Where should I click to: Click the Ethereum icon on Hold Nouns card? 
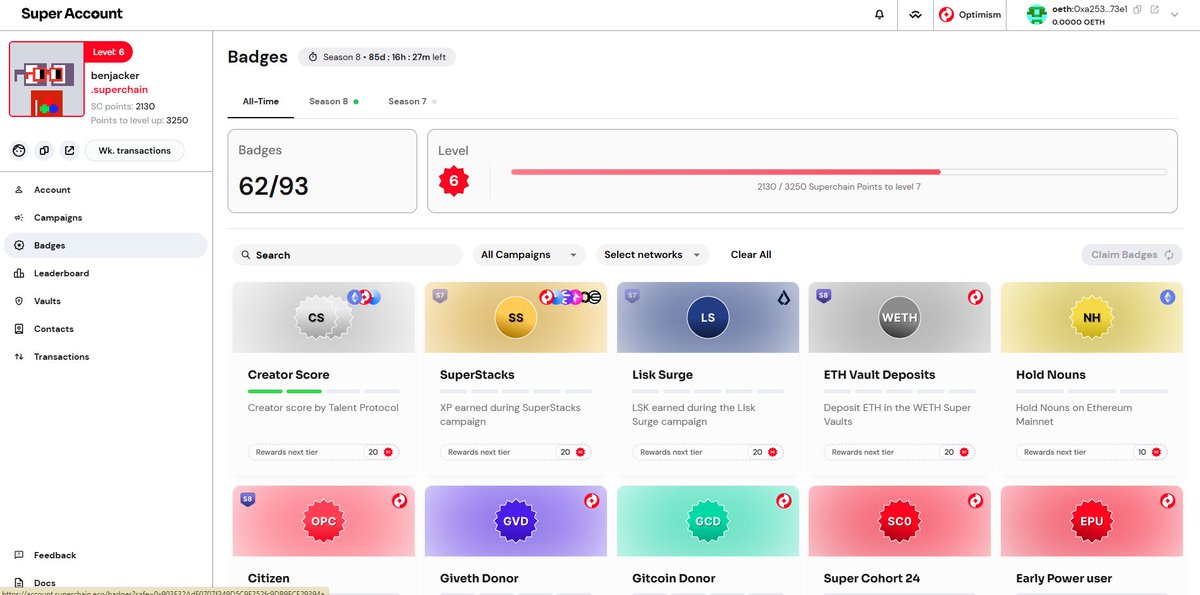pos(1167,297)
